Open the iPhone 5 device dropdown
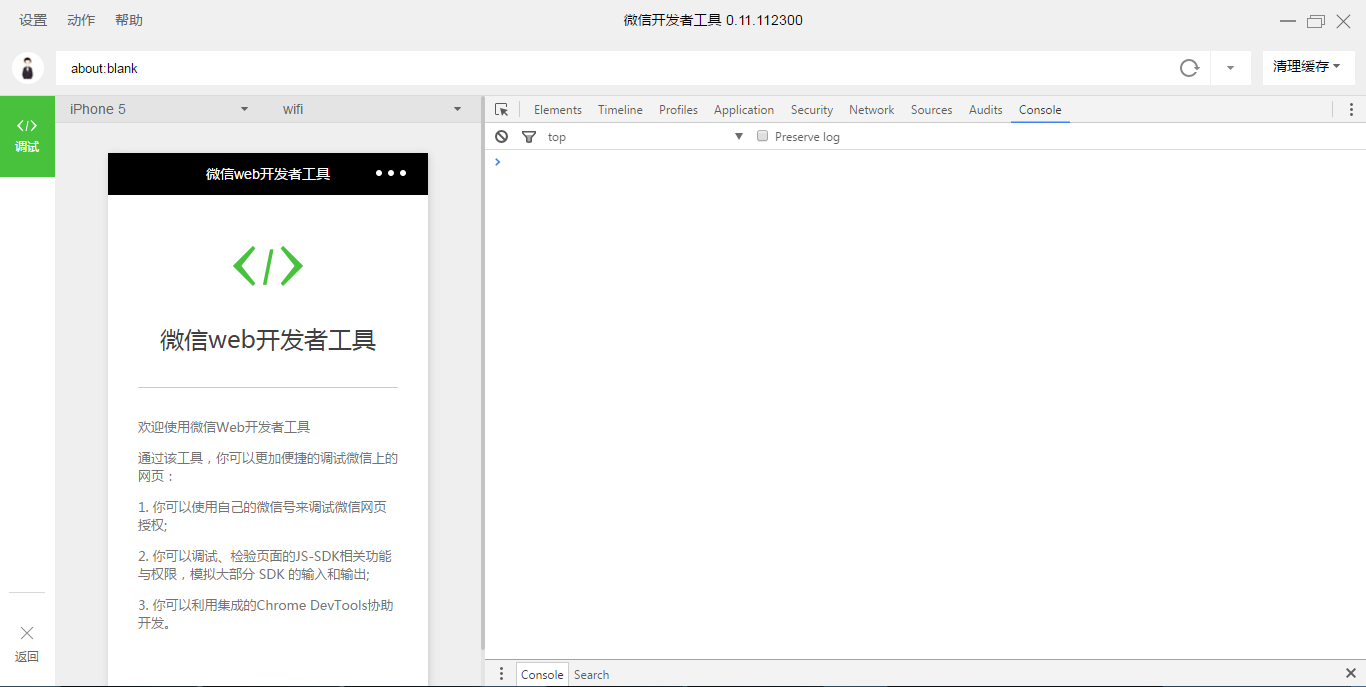 click(x=159, y=109)
